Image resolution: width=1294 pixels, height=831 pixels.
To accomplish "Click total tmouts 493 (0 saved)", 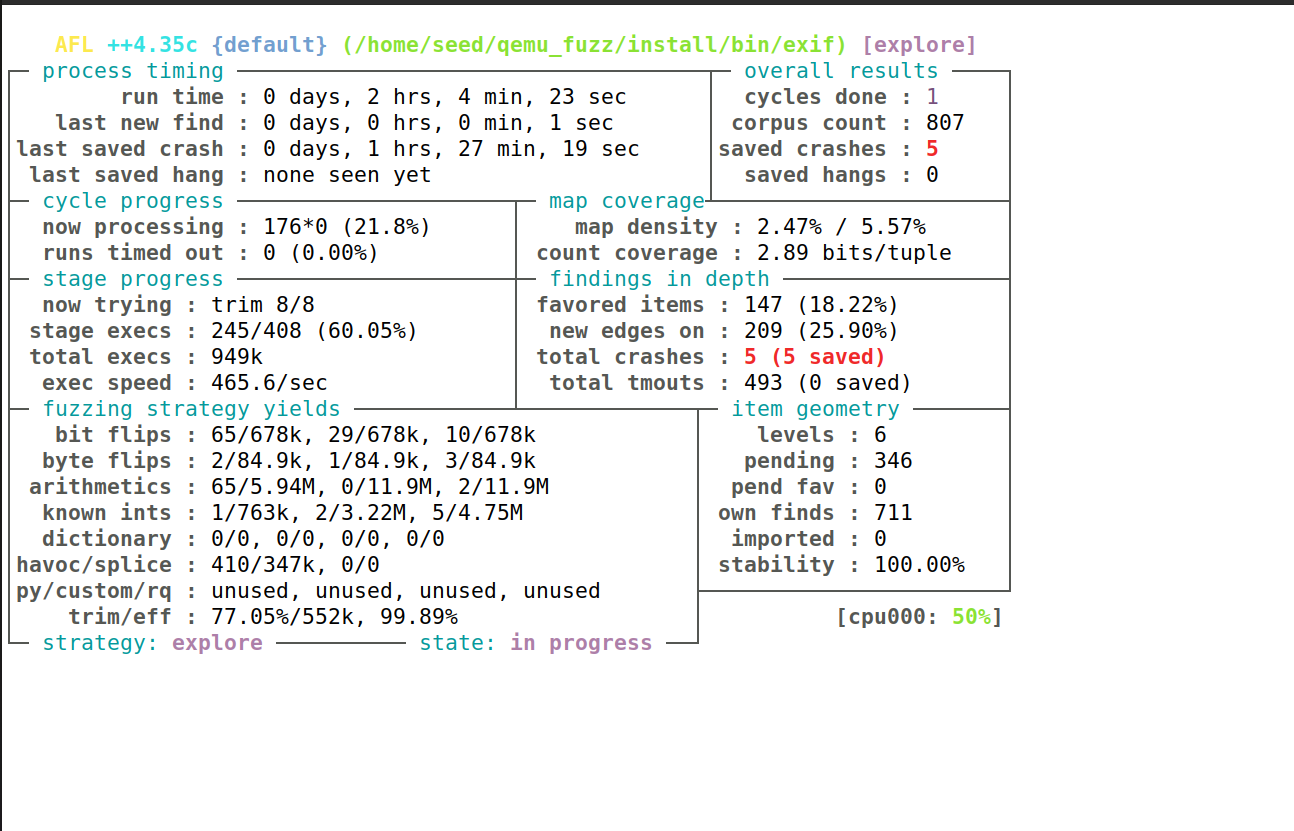I will pyautogui.click(x=828, y=383).
